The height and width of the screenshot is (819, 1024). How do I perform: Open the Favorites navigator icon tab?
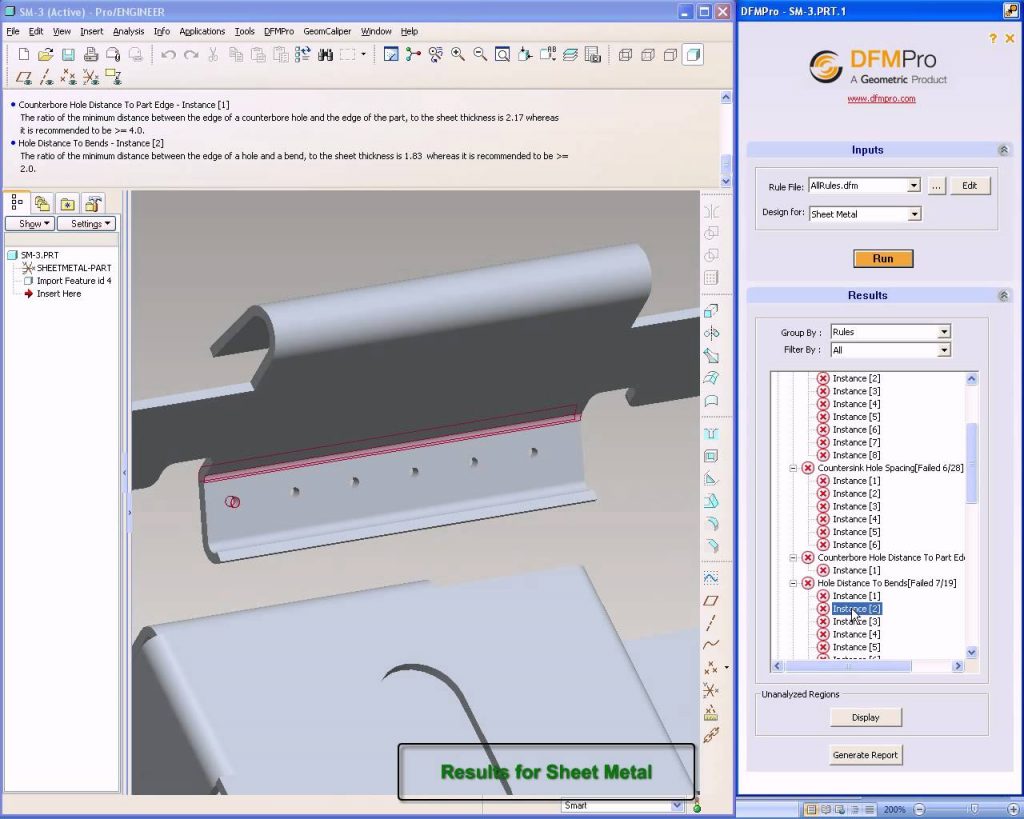click(x=67, y=203)
